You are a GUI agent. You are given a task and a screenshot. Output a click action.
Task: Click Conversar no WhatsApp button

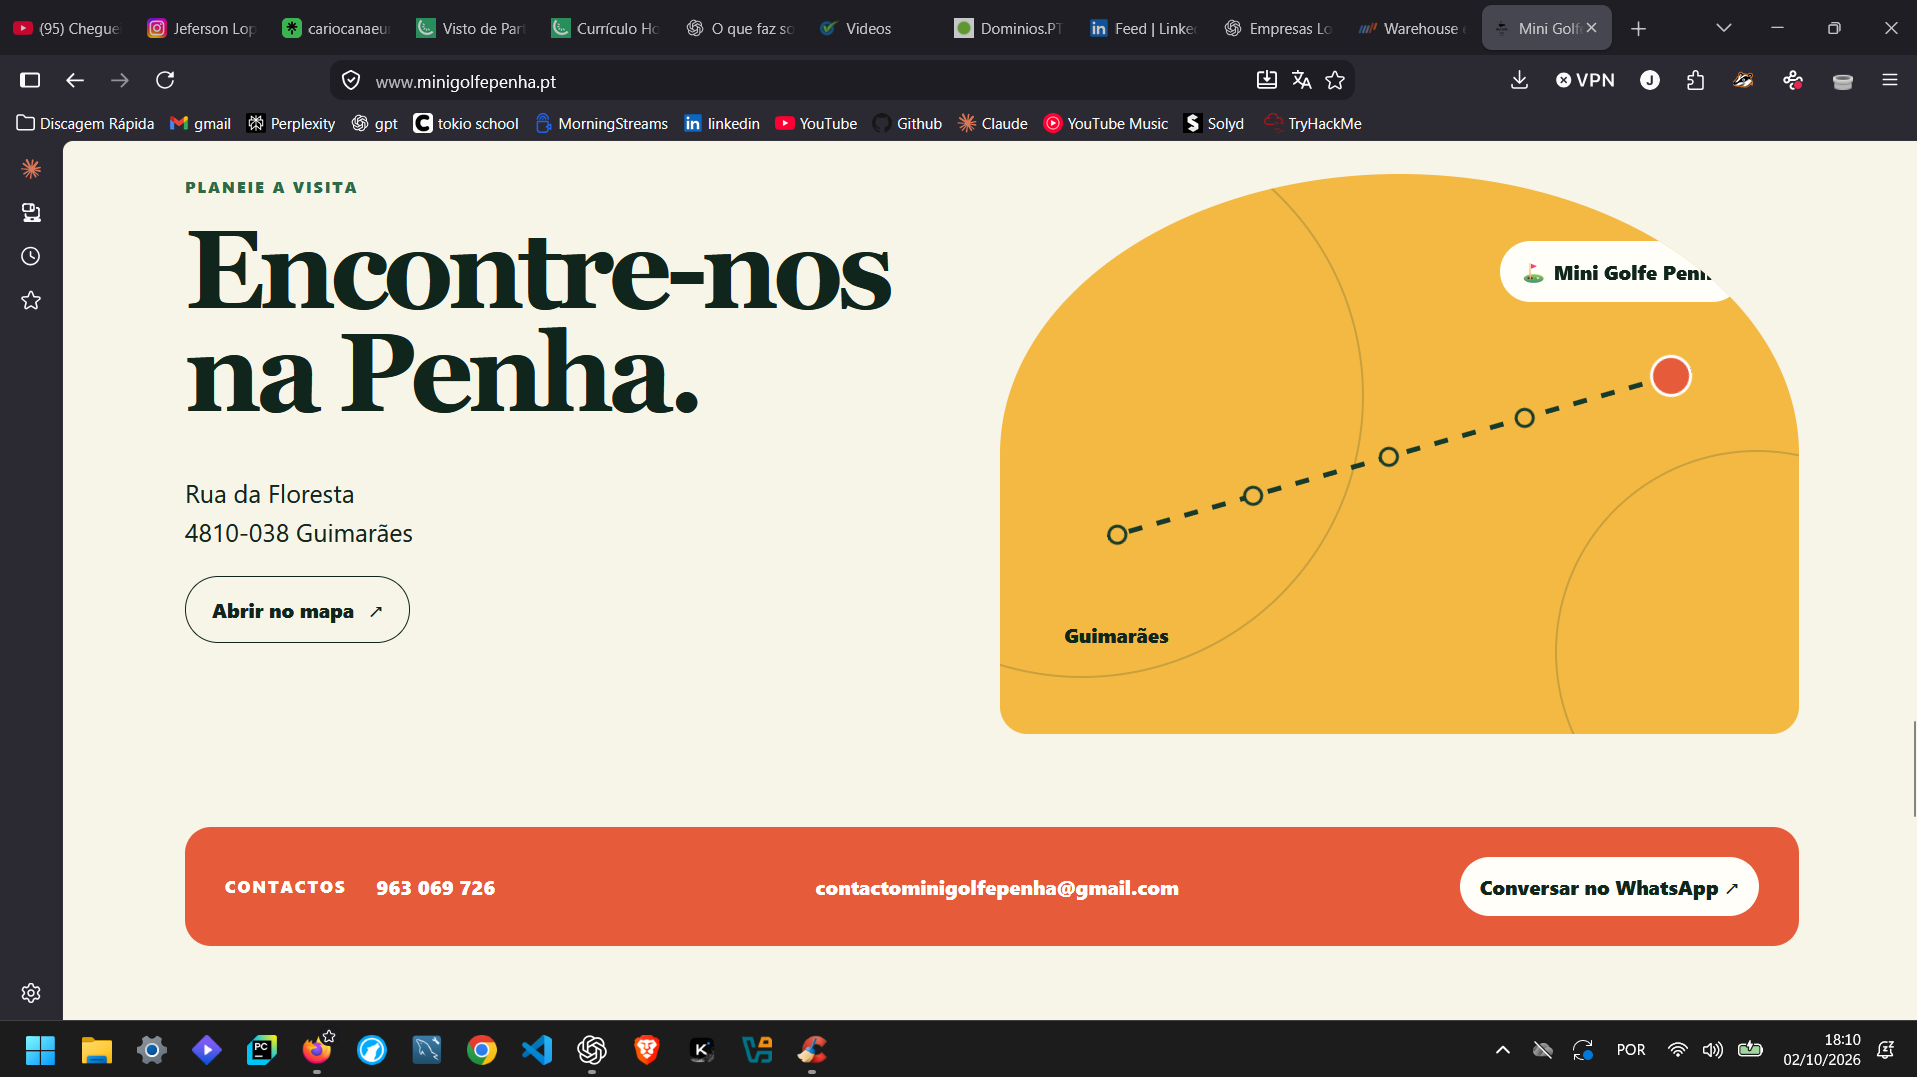pyautogui.click(x=1609, y=887)
